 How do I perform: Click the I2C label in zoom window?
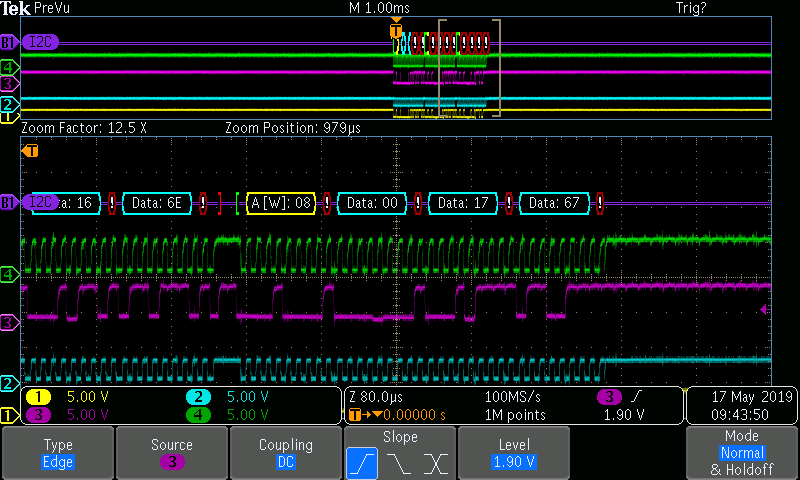pos(40,203)
